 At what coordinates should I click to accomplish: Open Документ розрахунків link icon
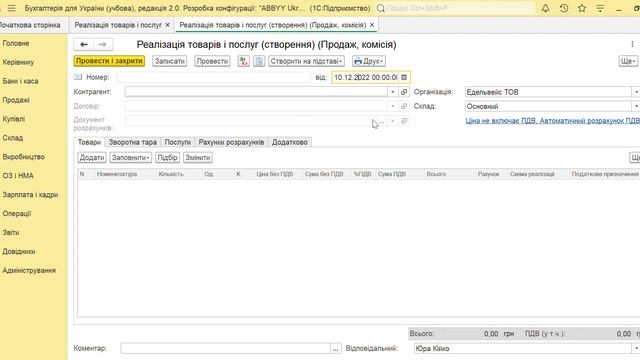click(404, 121)
